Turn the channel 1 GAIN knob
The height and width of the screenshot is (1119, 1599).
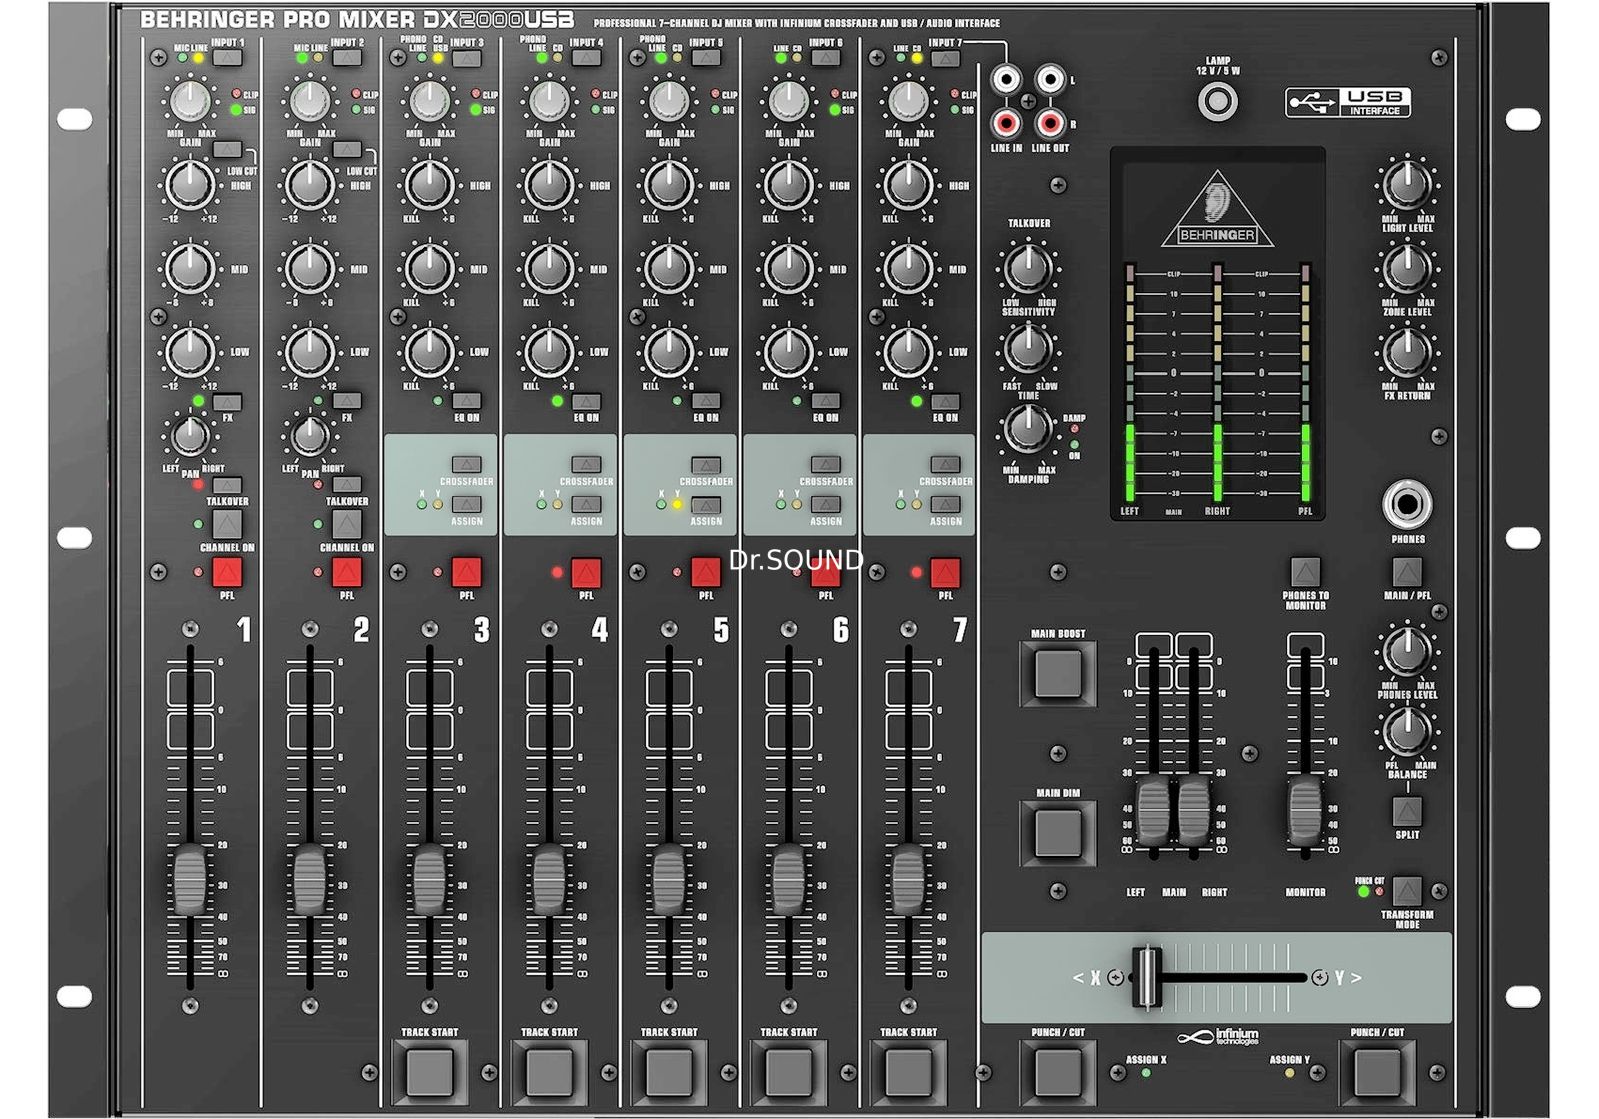189,101
